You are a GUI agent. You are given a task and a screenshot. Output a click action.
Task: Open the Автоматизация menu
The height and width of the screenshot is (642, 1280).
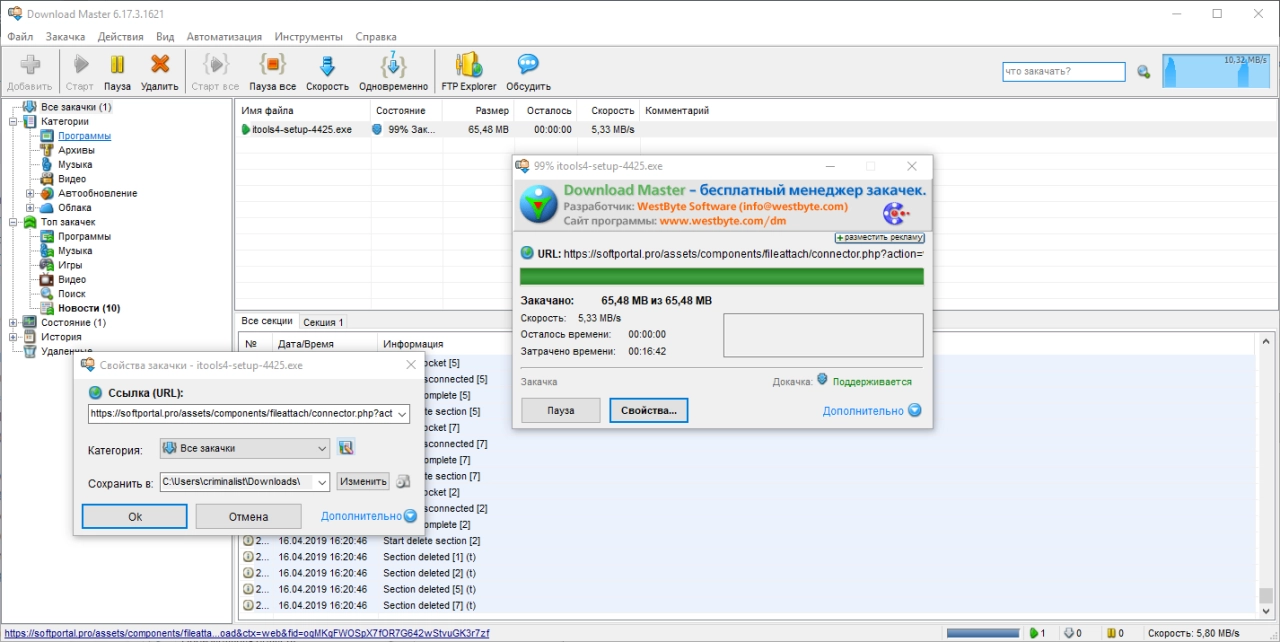point(224,36)
